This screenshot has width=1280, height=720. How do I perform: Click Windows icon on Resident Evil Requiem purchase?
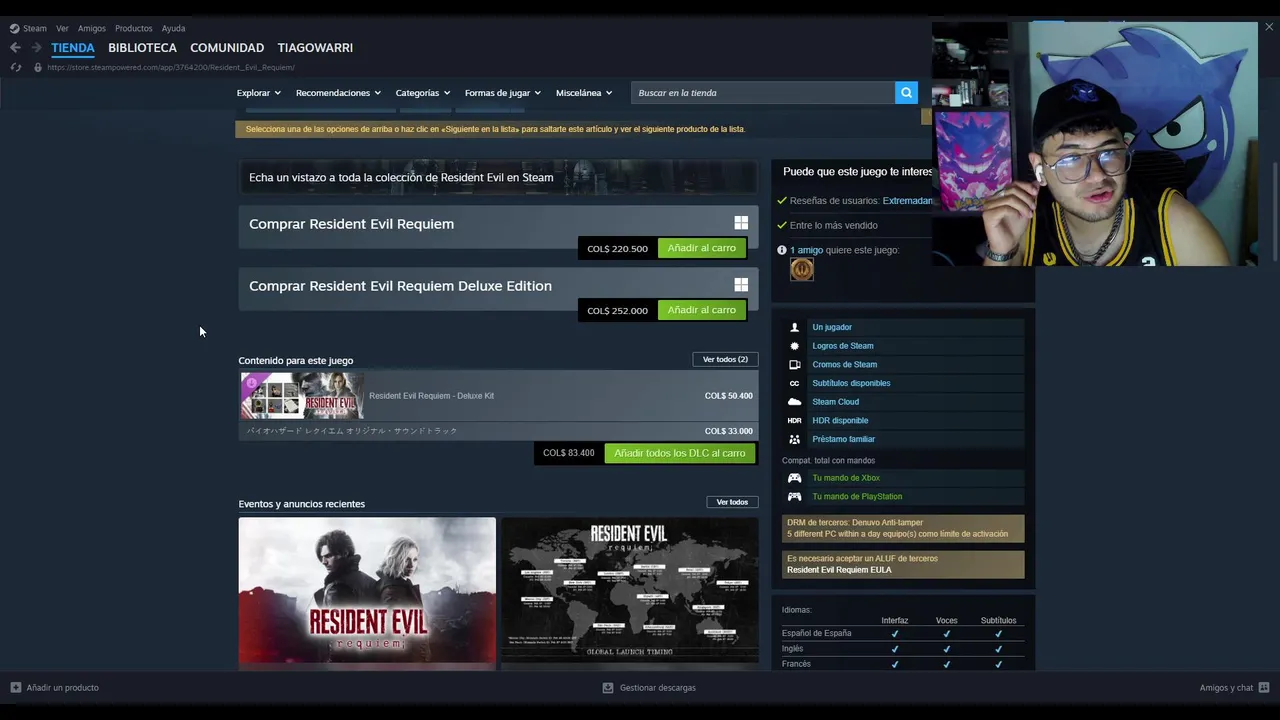point(741,223)
